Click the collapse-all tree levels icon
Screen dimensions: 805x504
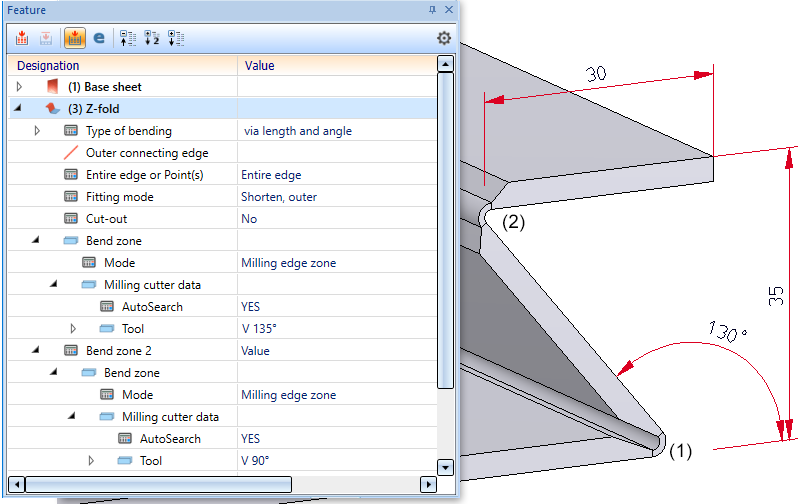click(x=127, y=38)
